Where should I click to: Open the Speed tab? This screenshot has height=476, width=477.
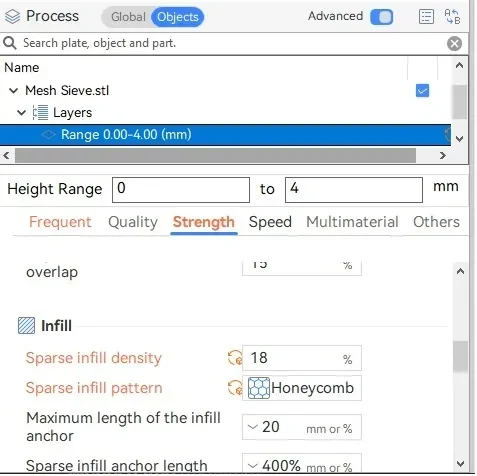tap(270, 222)
